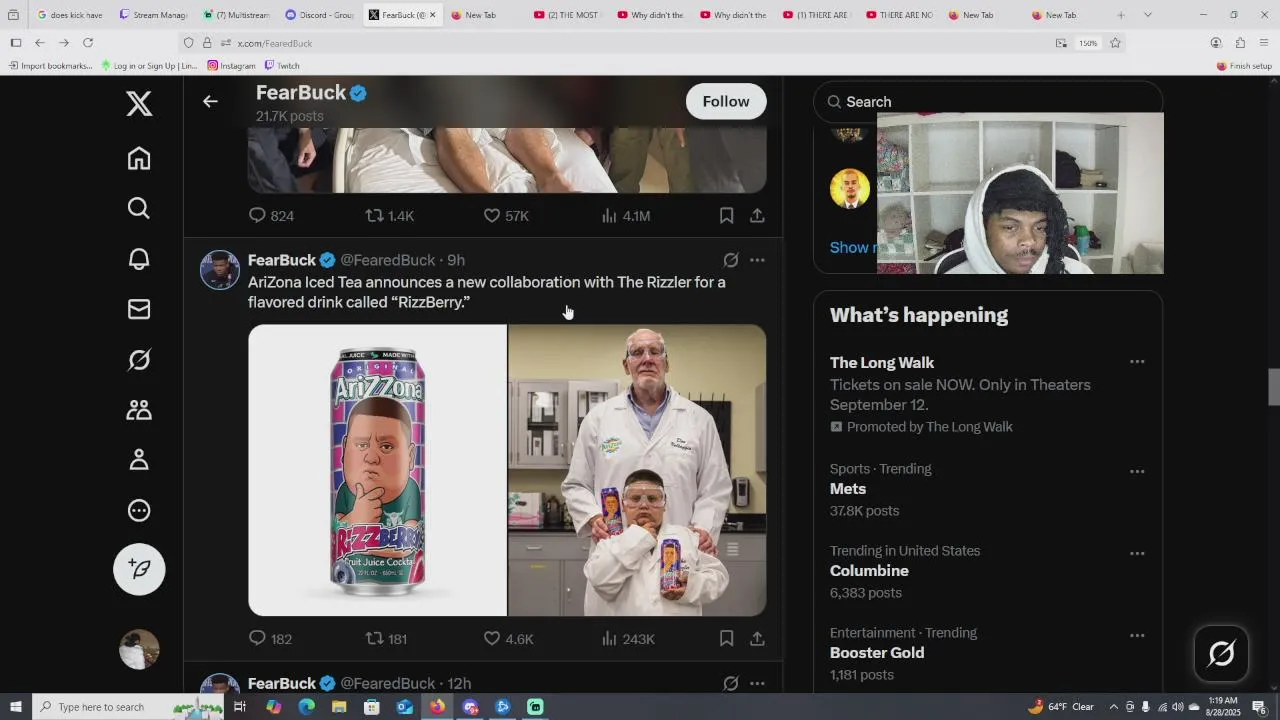Reload the page

tap(88, 43)
